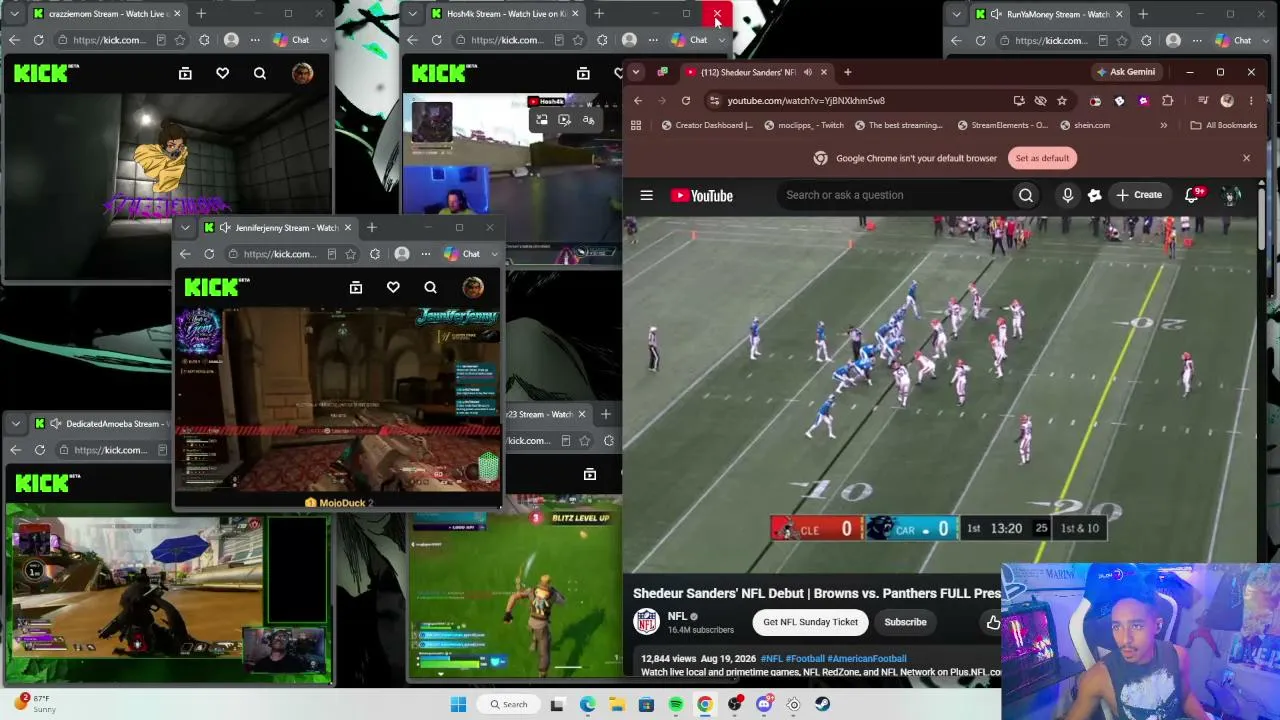The height and width of the screenshot is (720, 1280).
Task: Unmute the Jenniferjenny Stream tab audio
Action: [225, 228]
